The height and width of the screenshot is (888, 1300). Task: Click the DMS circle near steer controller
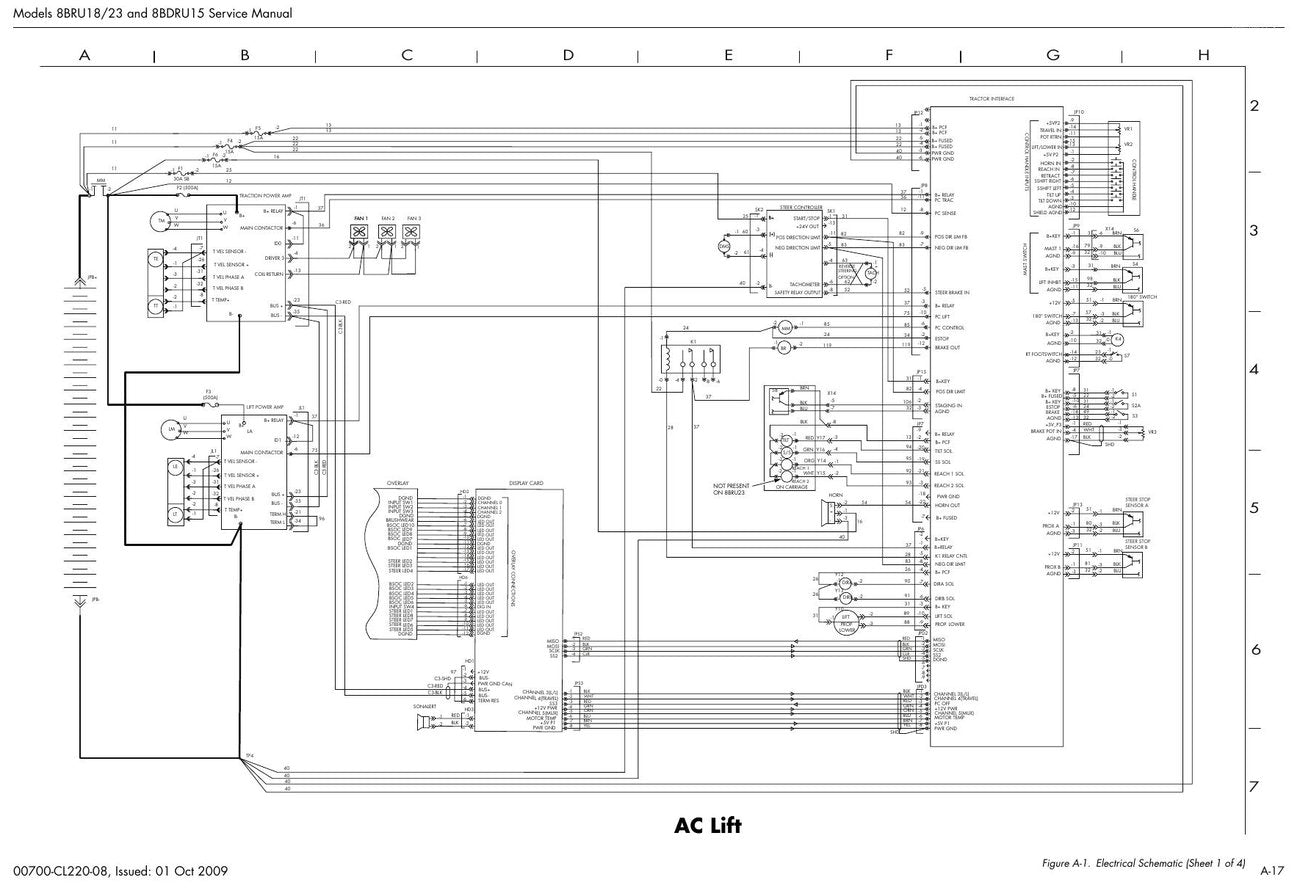pyautogui.click(x=725, y=246)
